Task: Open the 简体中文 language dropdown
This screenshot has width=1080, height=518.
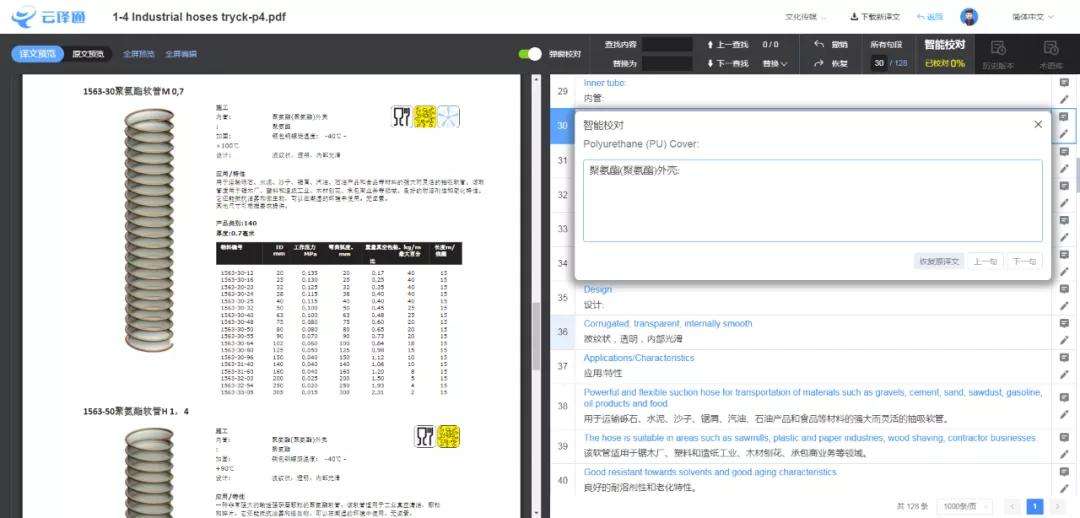Action: (x=1033, y=17)
